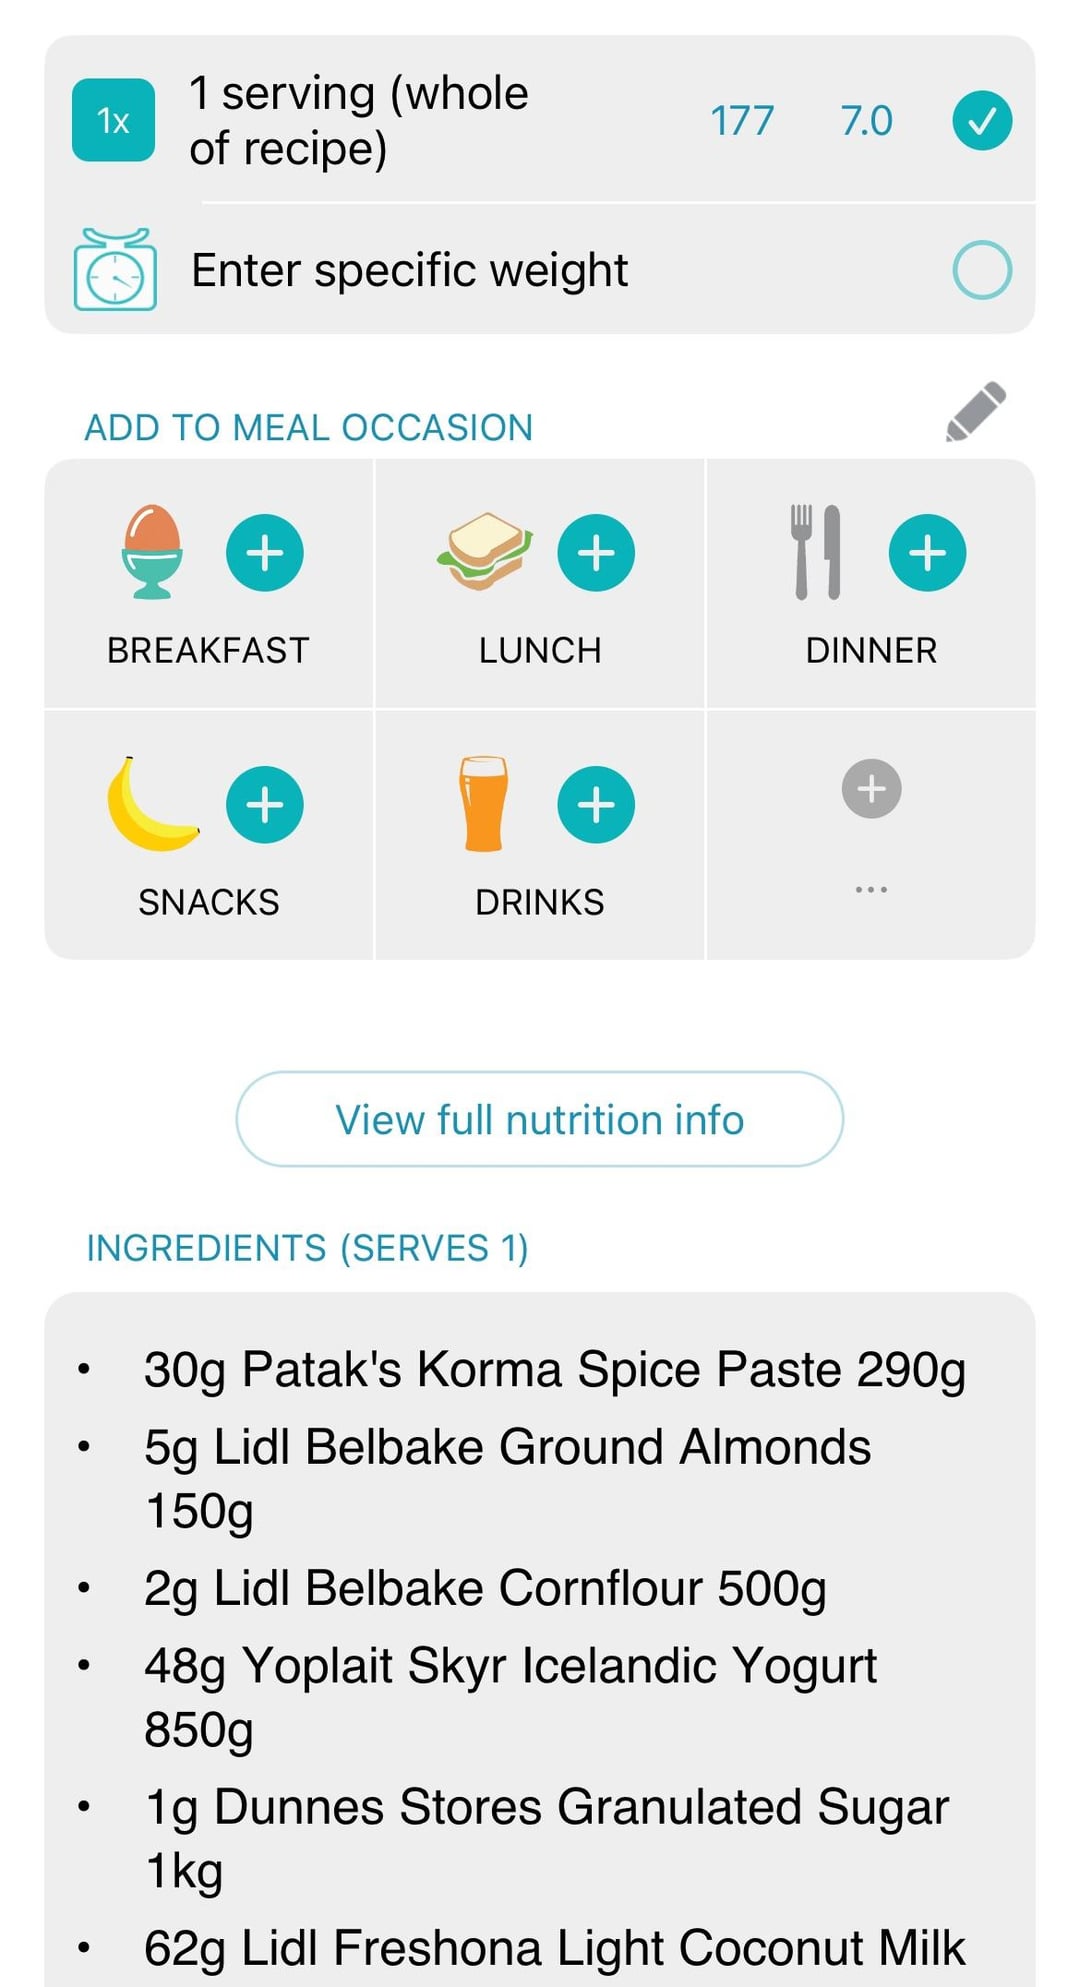Add recipe to Lunch with plus icon
The height and width of the screenshot is (1987, 1080).
pos(596,553)
